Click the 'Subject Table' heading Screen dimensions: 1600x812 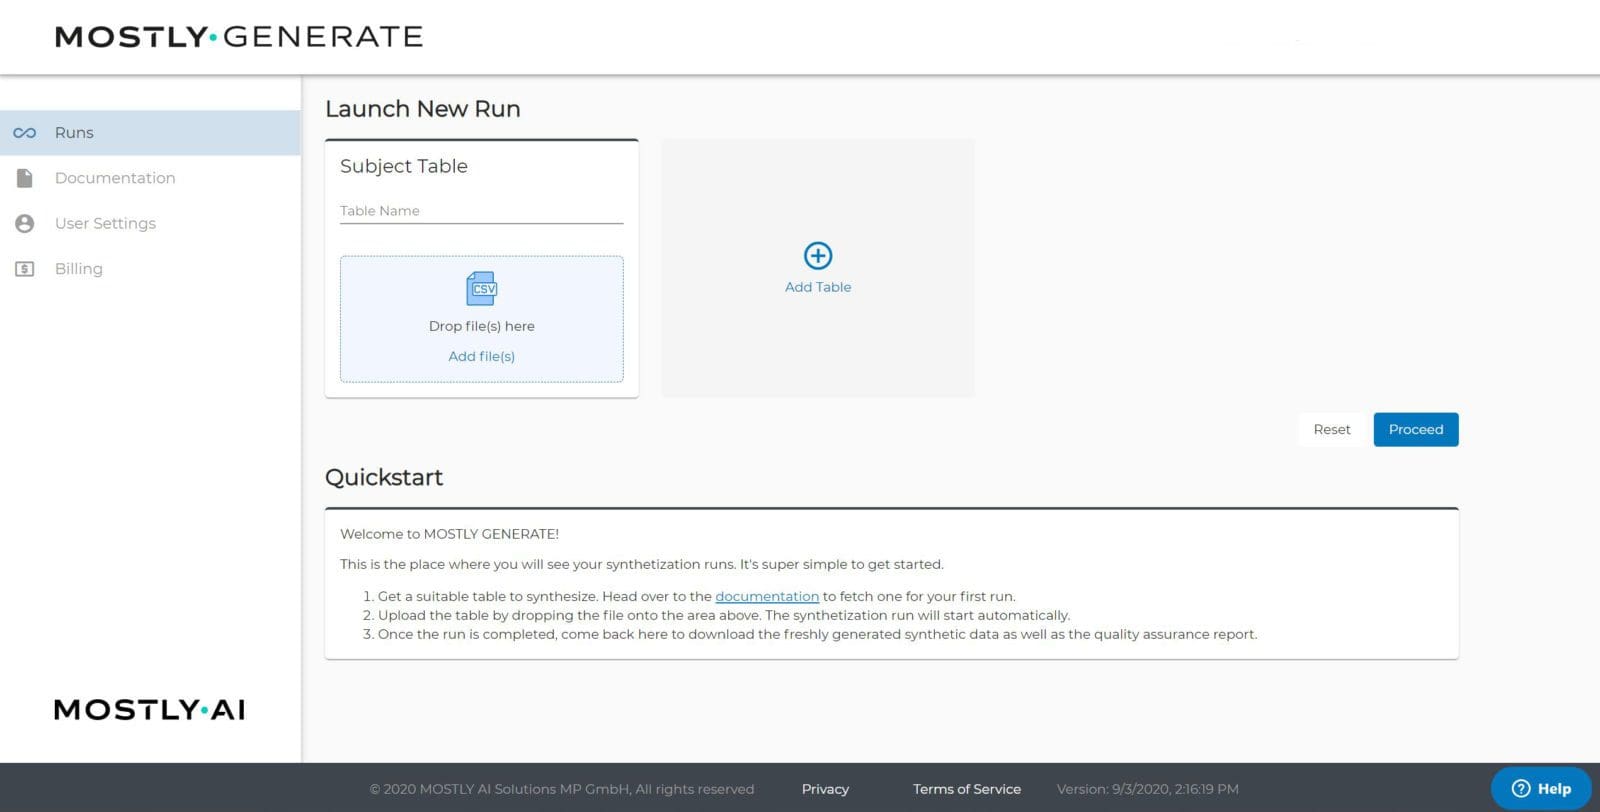point(404,166)
